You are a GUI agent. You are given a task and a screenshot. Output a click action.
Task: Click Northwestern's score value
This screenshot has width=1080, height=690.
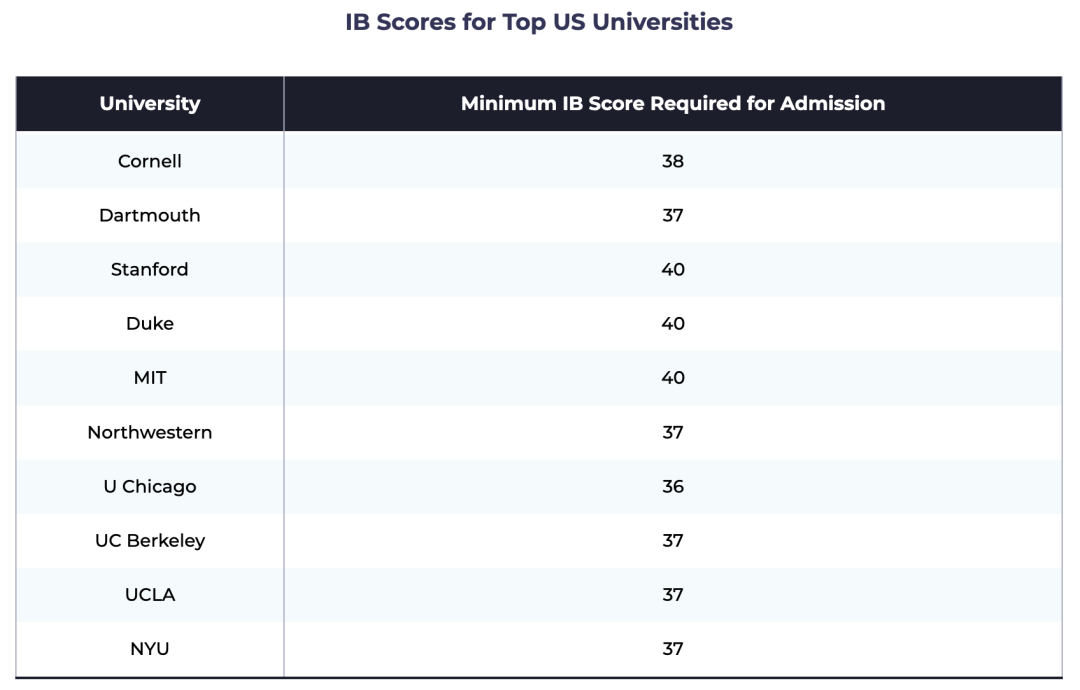673,432
